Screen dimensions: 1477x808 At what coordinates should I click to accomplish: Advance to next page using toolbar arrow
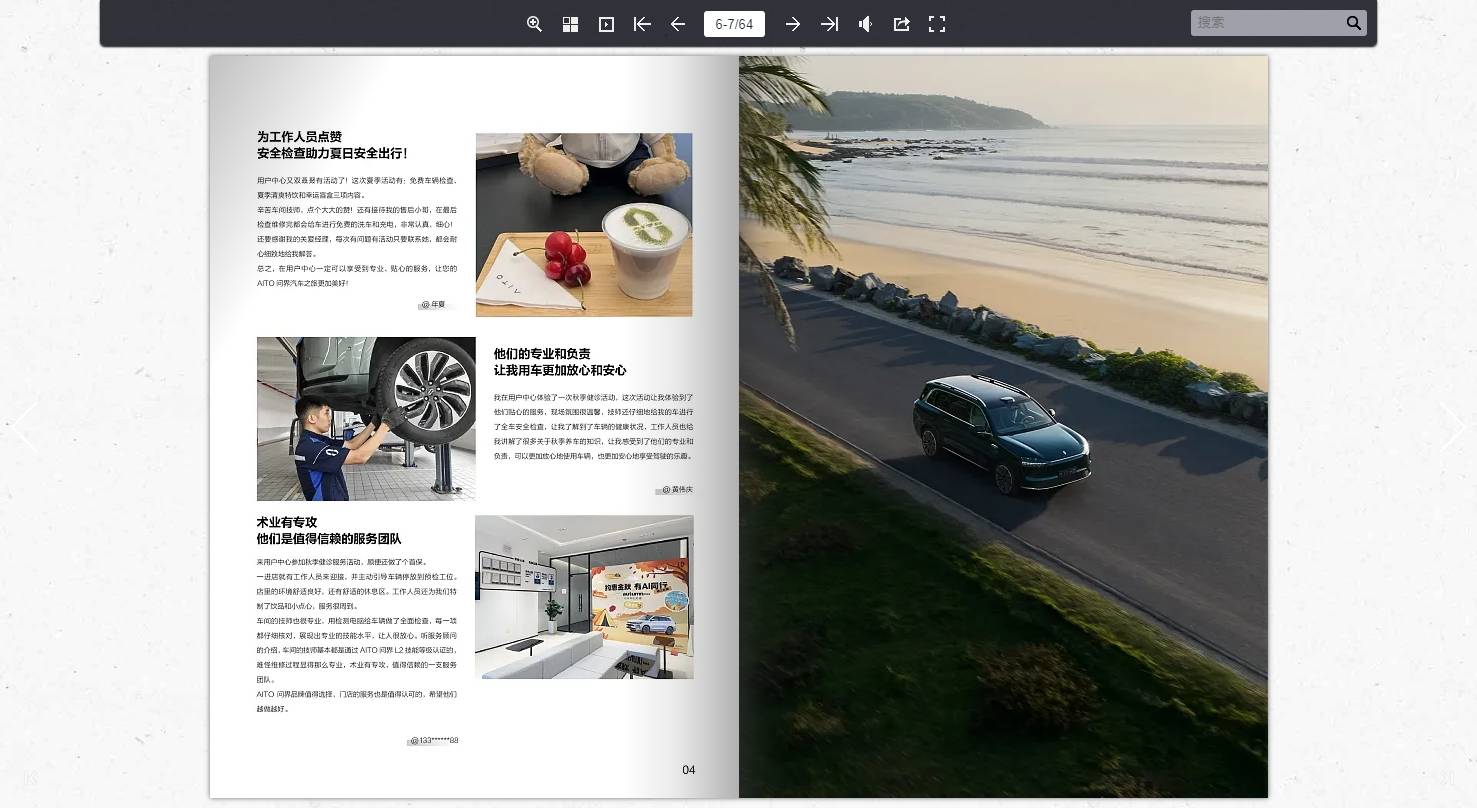(x=792, y=24)
